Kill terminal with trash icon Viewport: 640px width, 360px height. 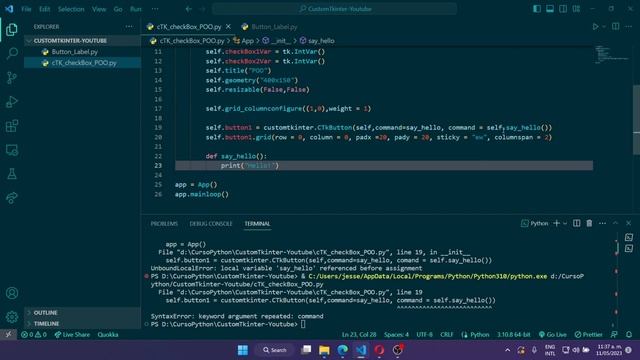click(589, 223)
